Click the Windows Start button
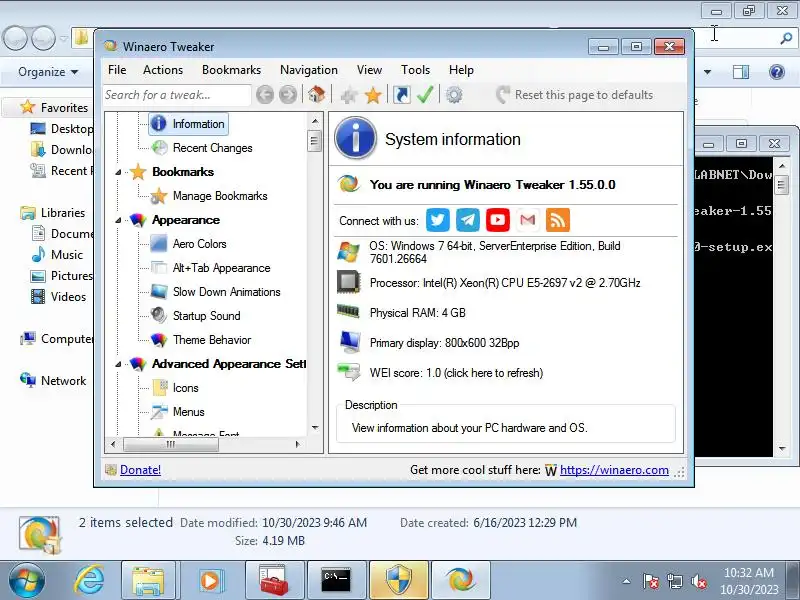The height and width of the screenshot is (600, 800). 27,581
